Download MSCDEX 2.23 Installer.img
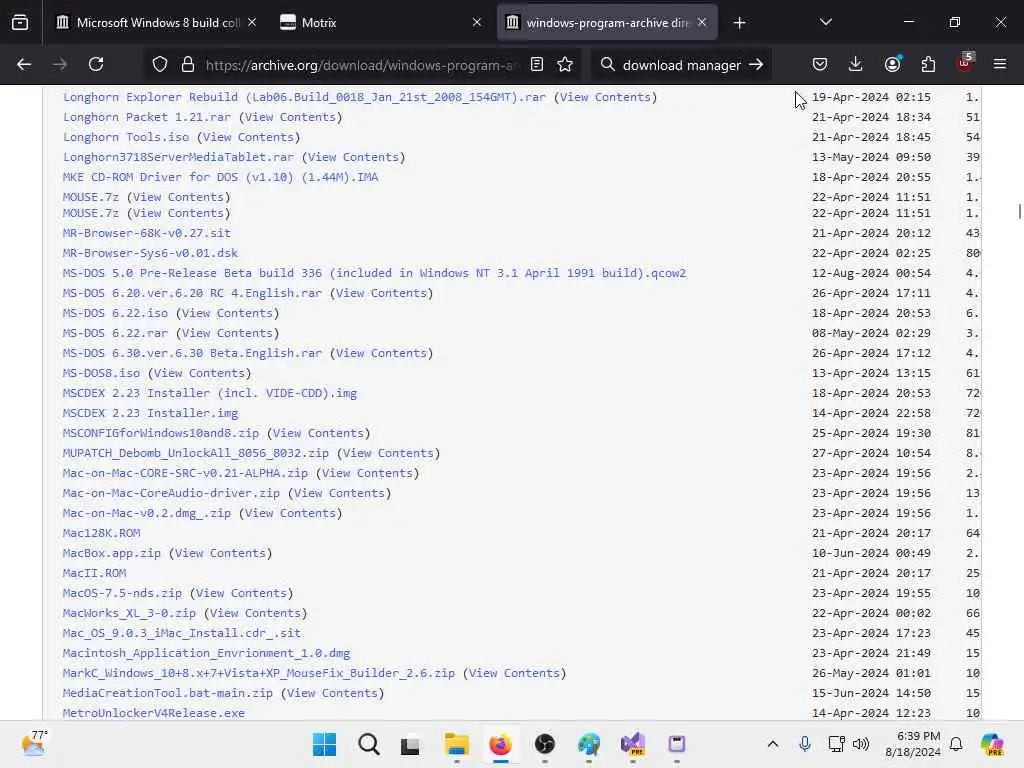Screen dimensions: 1024x768 [150, 413]
